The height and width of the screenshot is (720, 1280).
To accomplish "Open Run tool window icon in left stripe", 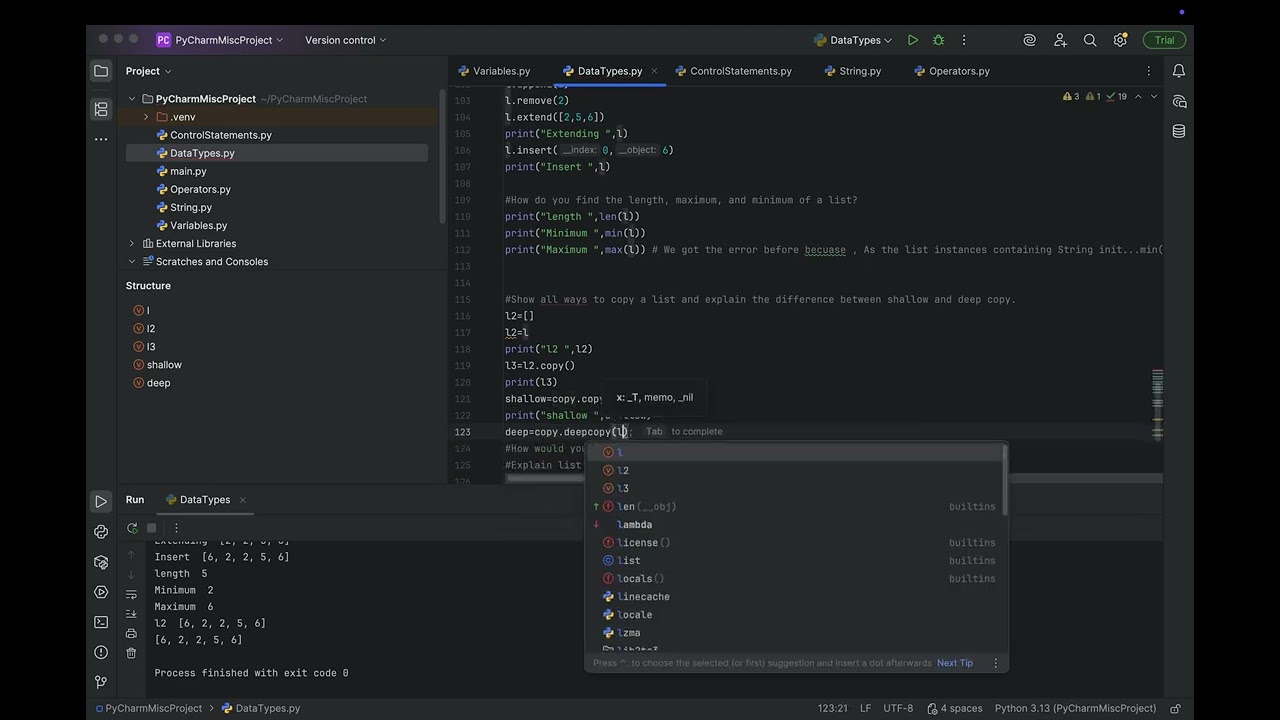I will [x=101, y=501].
